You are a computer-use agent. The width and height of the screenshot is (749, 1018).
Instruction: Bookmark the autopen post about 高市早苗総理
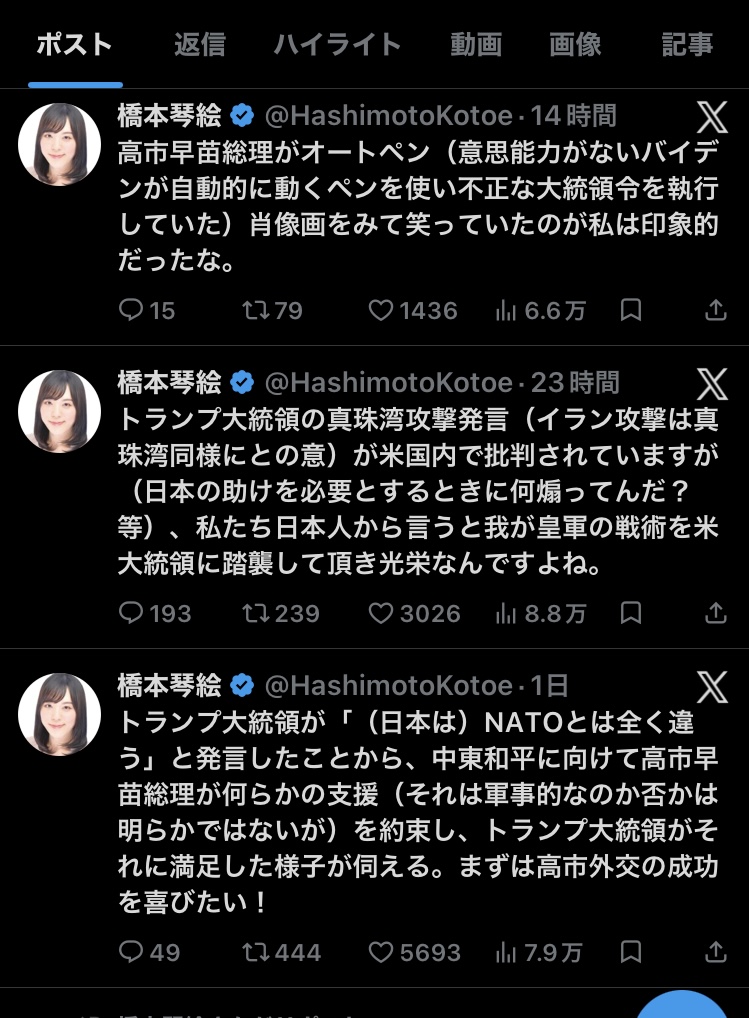[630, 311]
